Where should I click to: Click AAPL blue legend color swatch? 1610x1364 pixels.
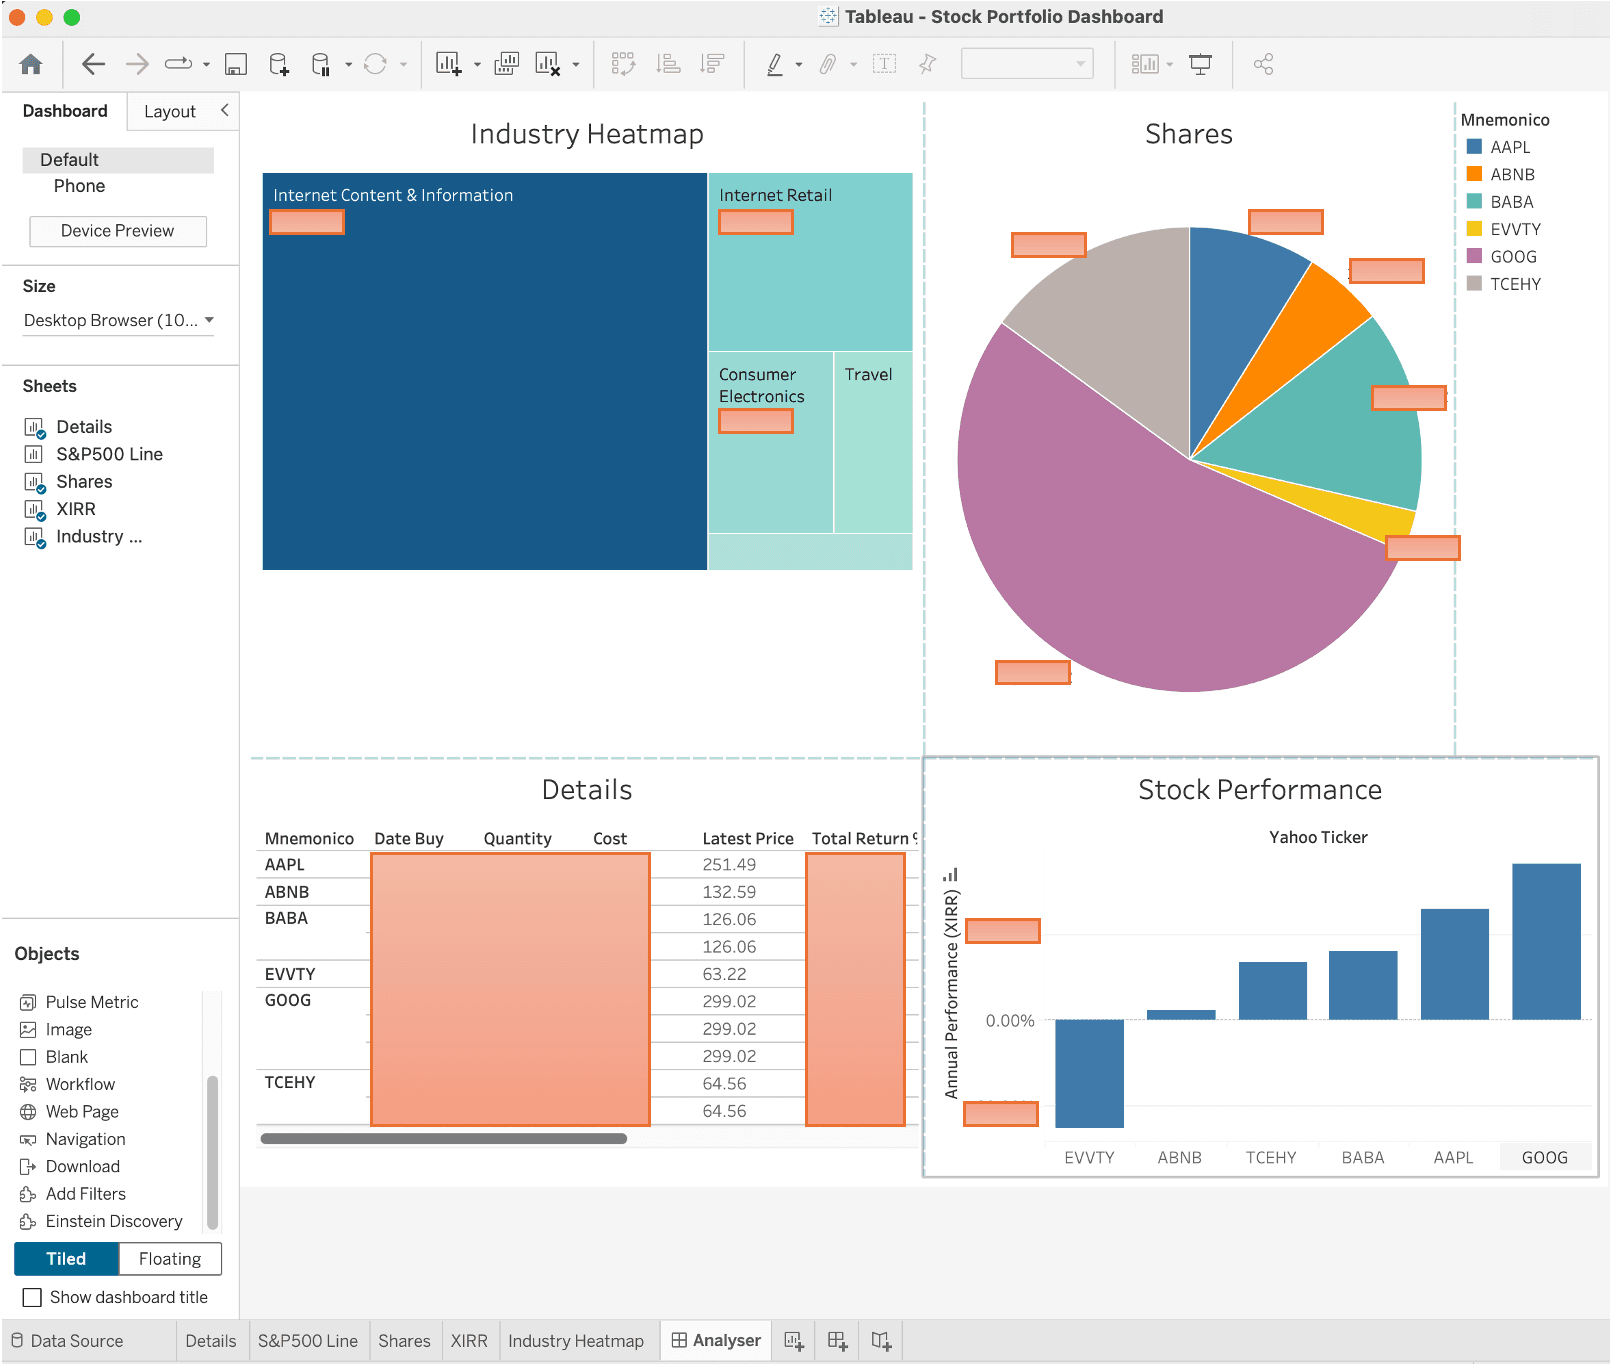(x=1474, y=146)
